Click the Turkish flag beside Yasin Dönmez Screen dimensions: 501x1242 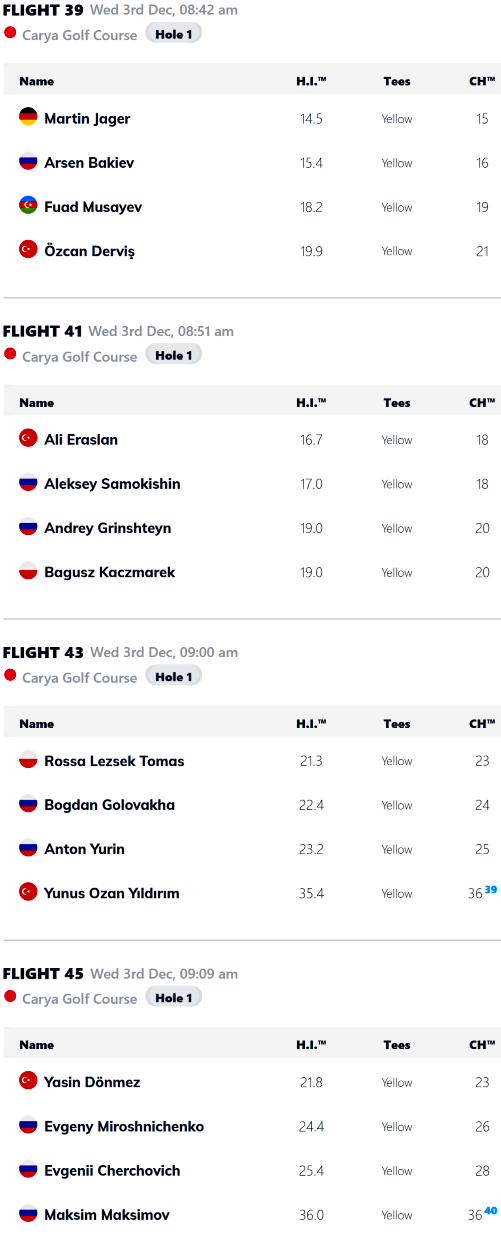[28, 1081]
